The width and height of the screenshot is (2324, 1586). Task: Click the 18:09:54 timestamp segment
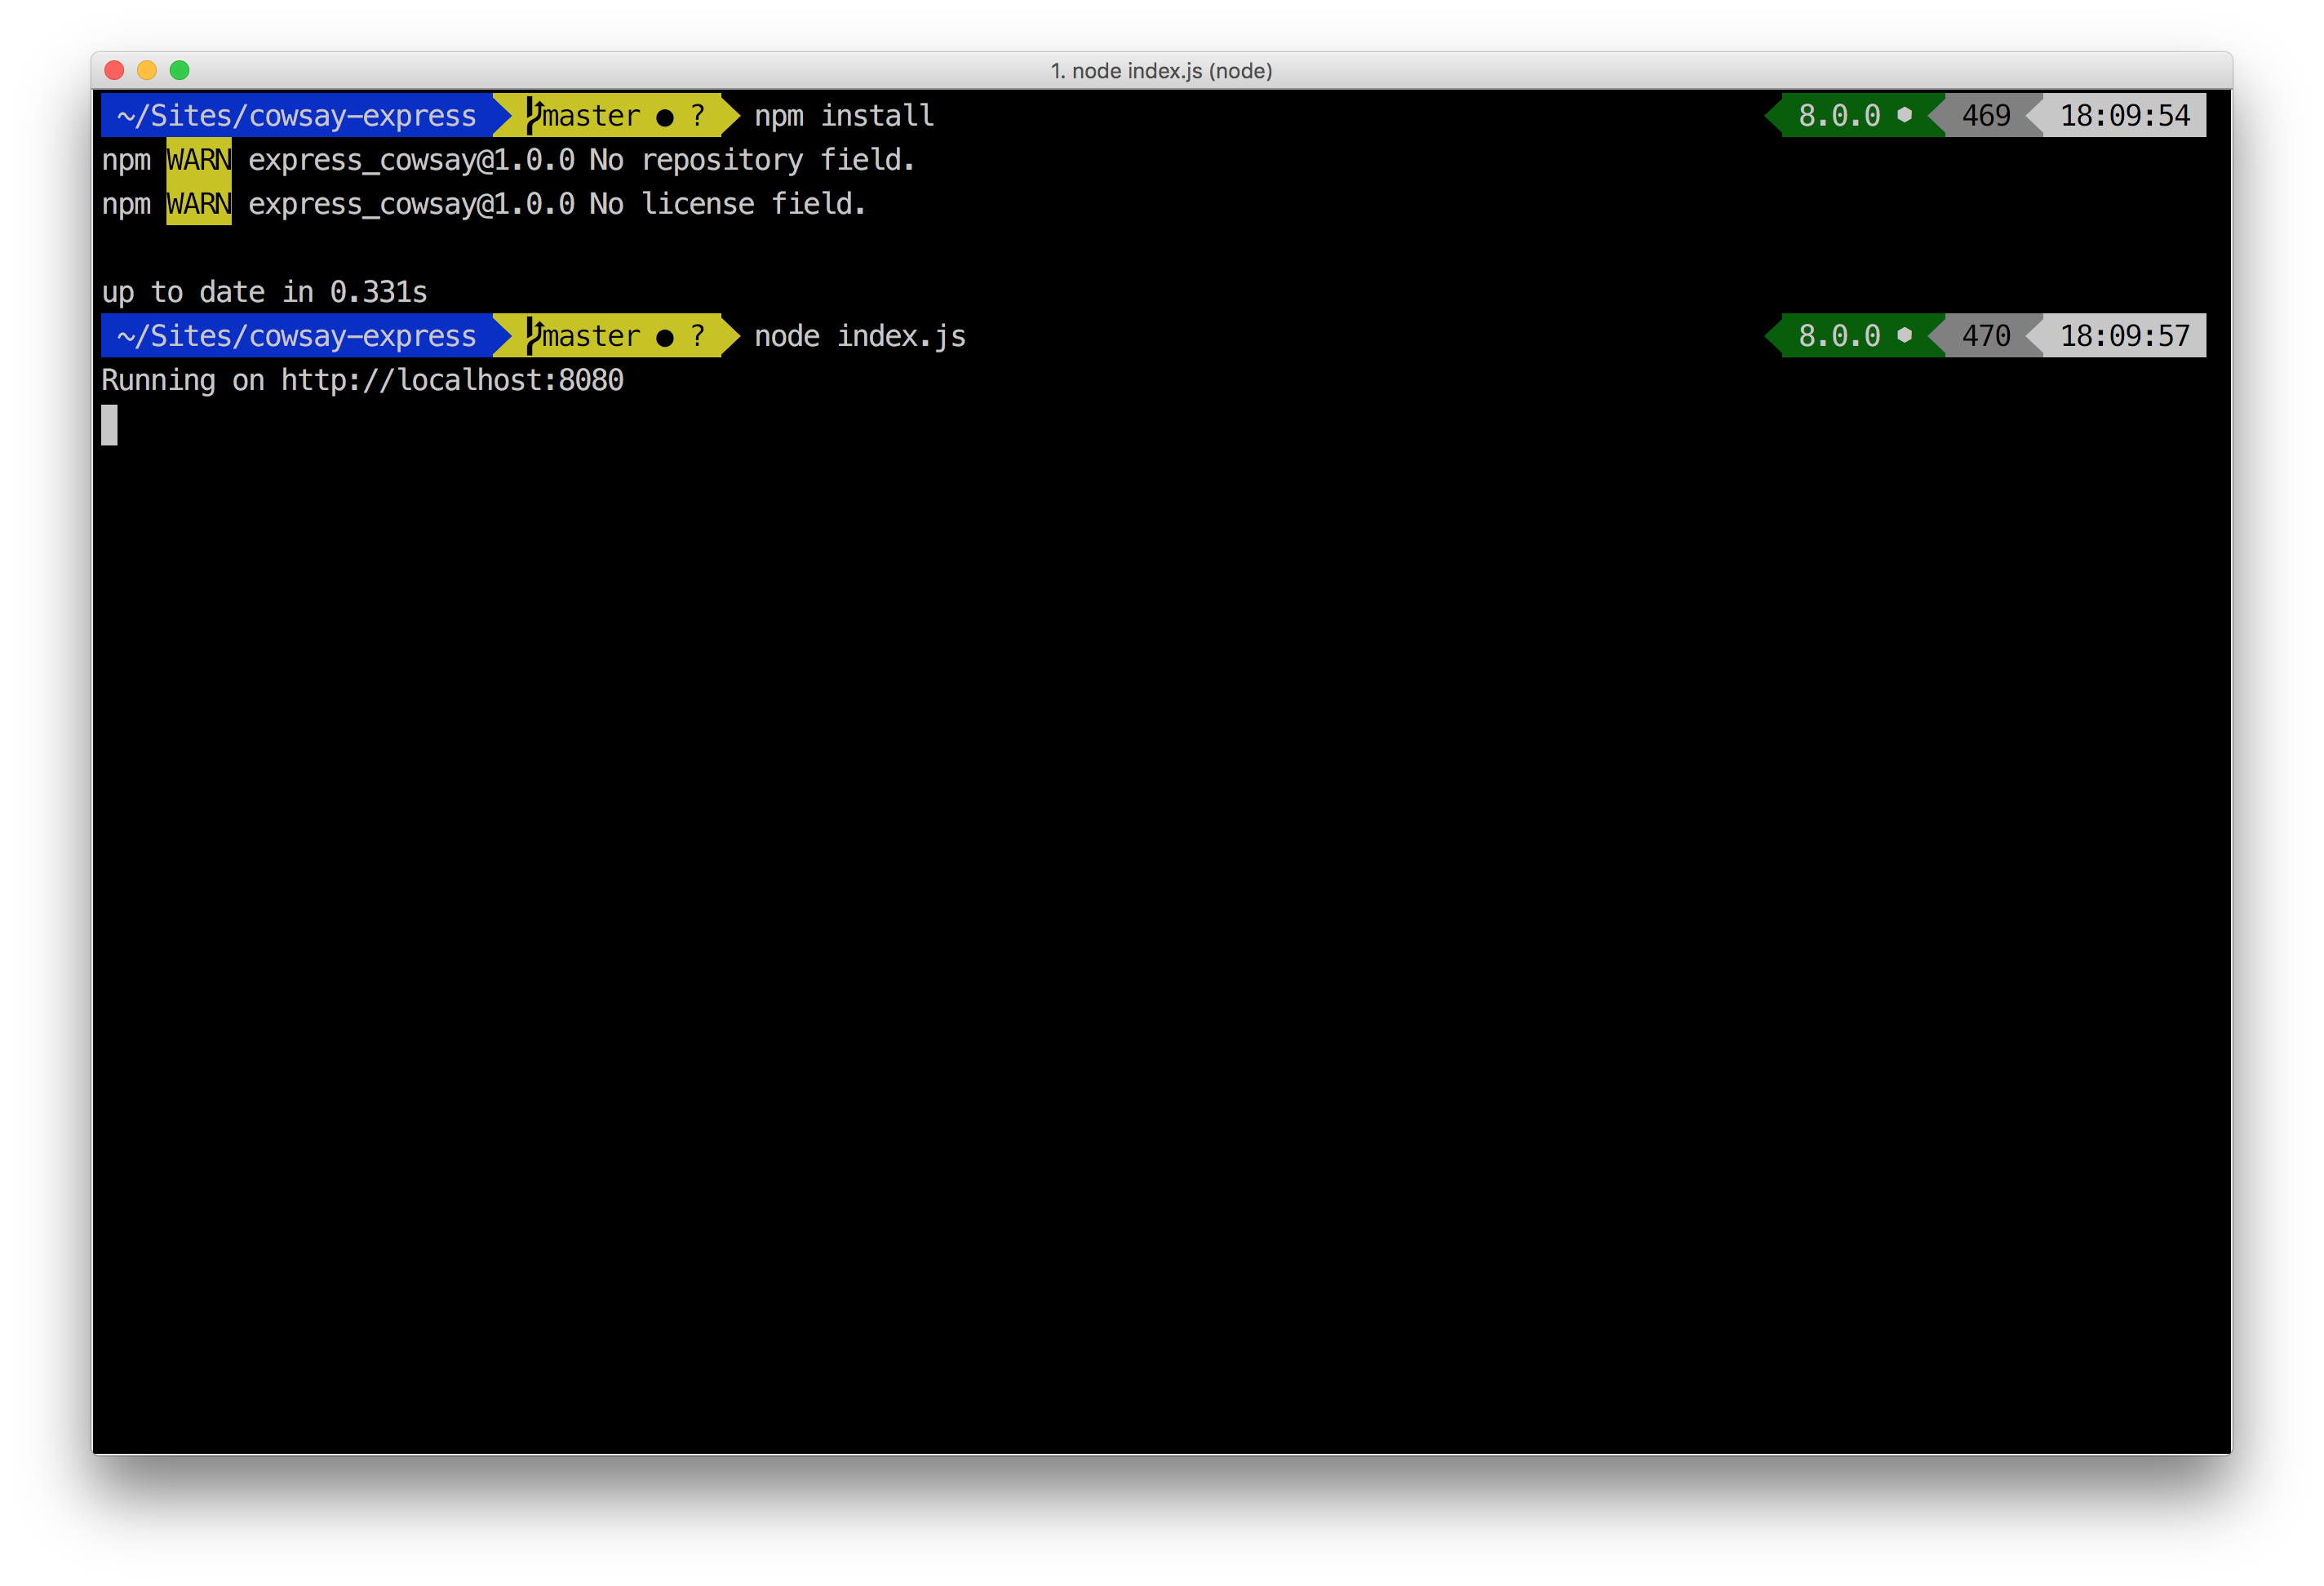(x=2124, y=115)
